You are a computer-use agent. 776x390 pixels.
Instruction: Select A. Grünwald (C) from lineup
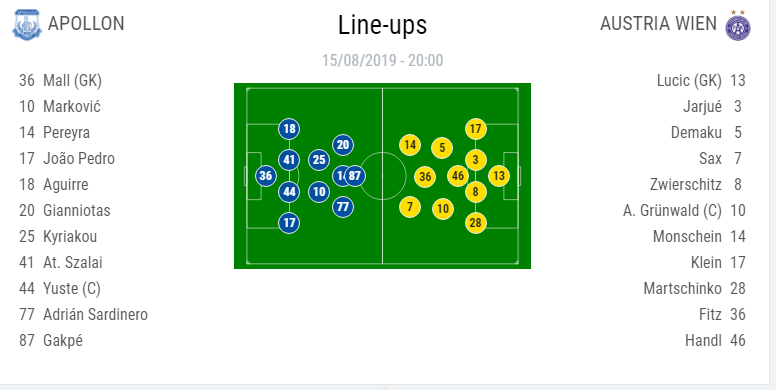pyautogui.click(x=672, y=210)
